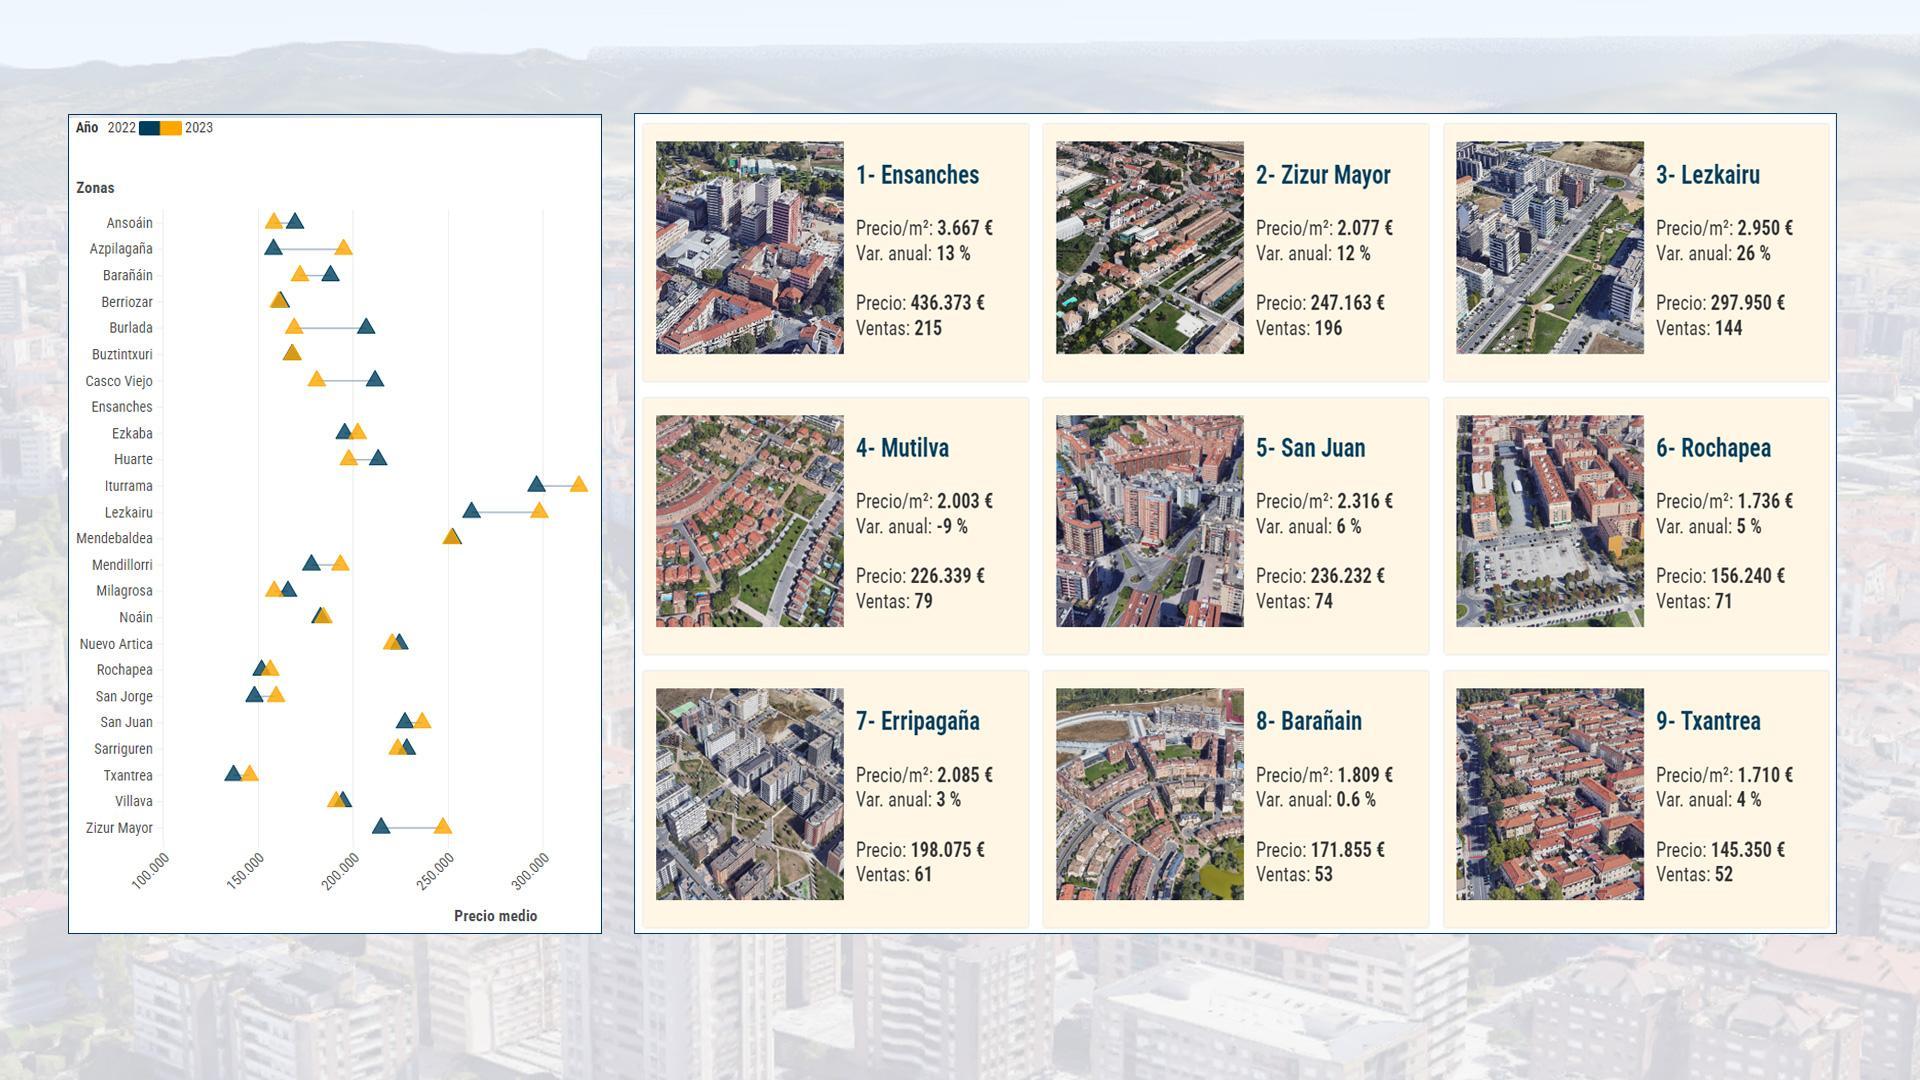
Task: Open the 1- Ensanches card heading
Action: point(917,175)
